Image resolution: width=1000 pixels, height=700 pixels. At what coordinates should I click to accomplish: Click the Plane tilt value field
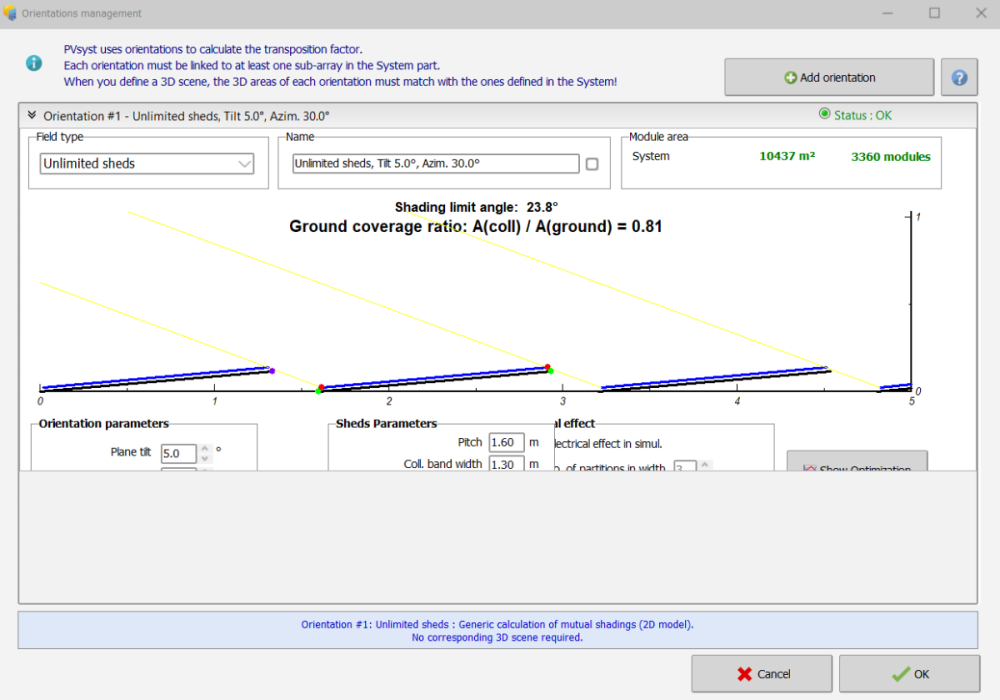click(x=178, y=453)
